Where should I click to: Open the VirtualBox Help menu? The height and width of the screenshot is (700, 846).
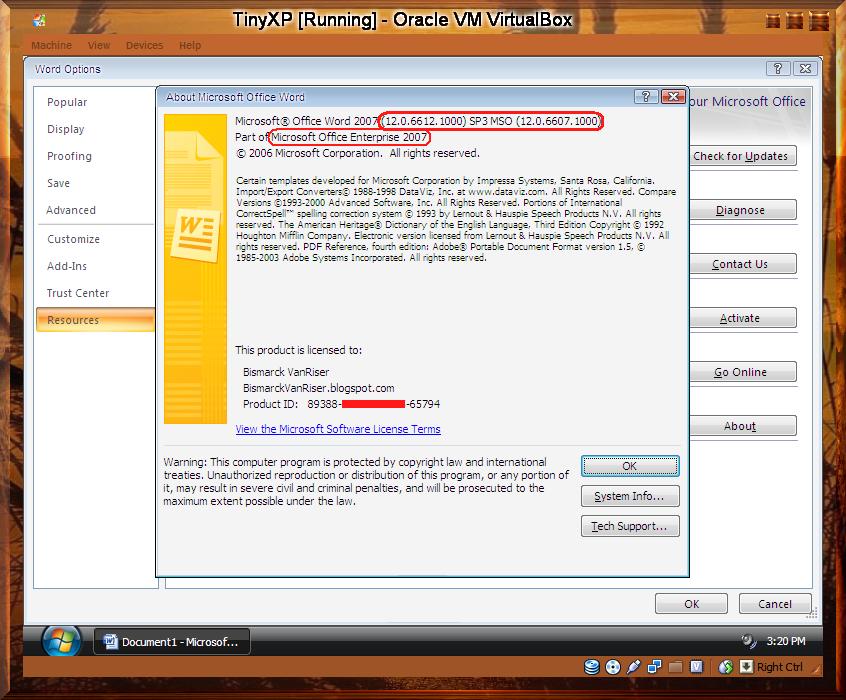[190, 45]
